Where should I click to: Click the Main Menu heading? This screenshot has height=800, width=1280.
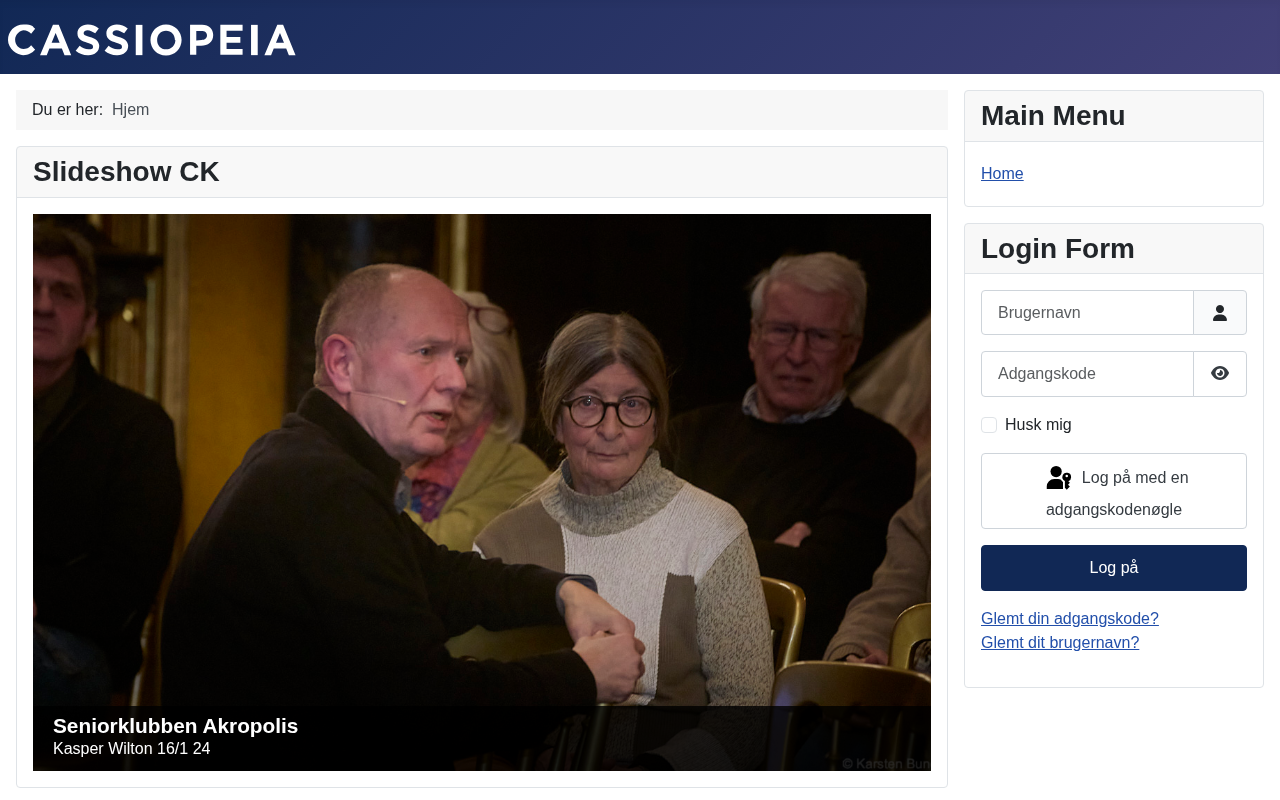coord(1053,116)
